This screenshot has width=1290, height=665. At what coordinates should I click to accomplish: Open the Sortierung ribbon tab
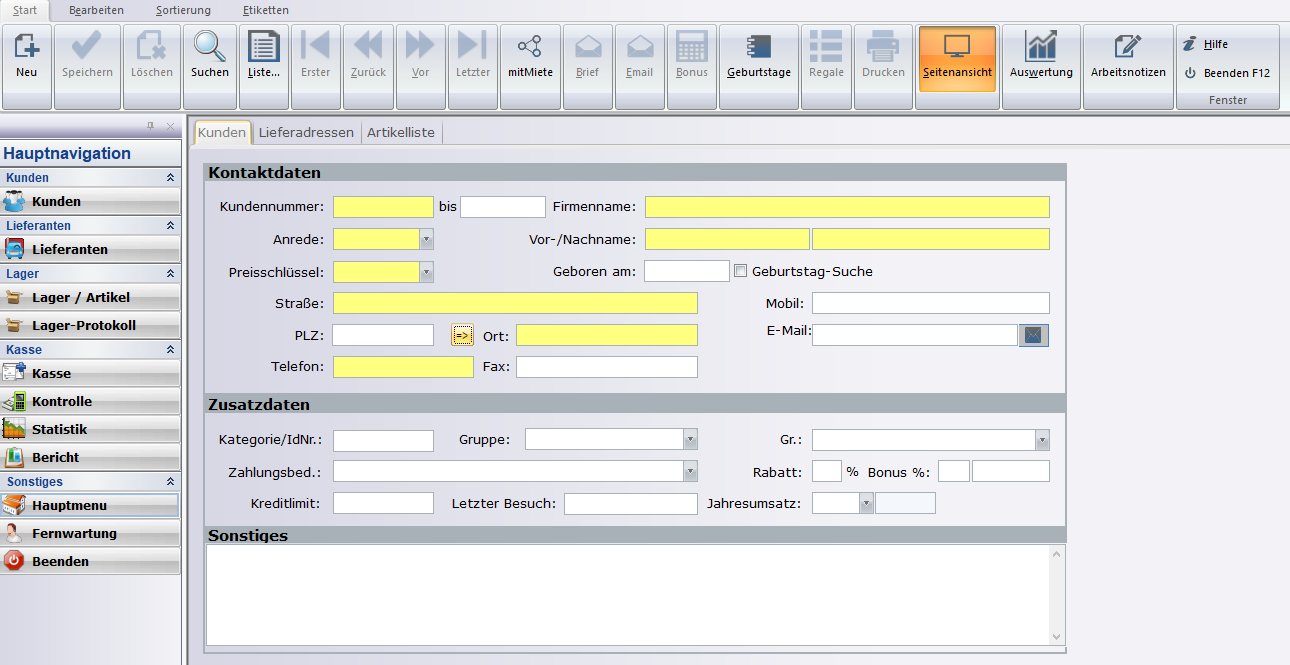point(183,10)
